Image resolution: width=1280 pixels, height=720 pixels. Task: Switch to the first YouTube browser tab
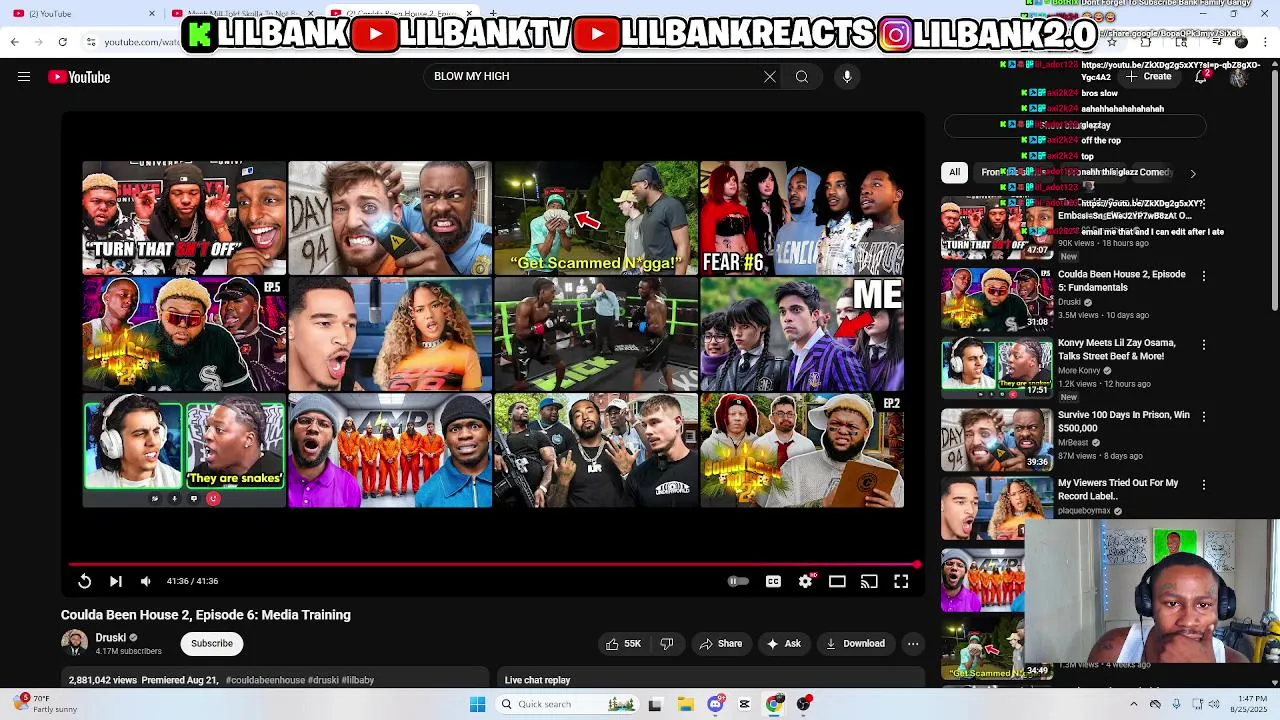click(83, 13)
